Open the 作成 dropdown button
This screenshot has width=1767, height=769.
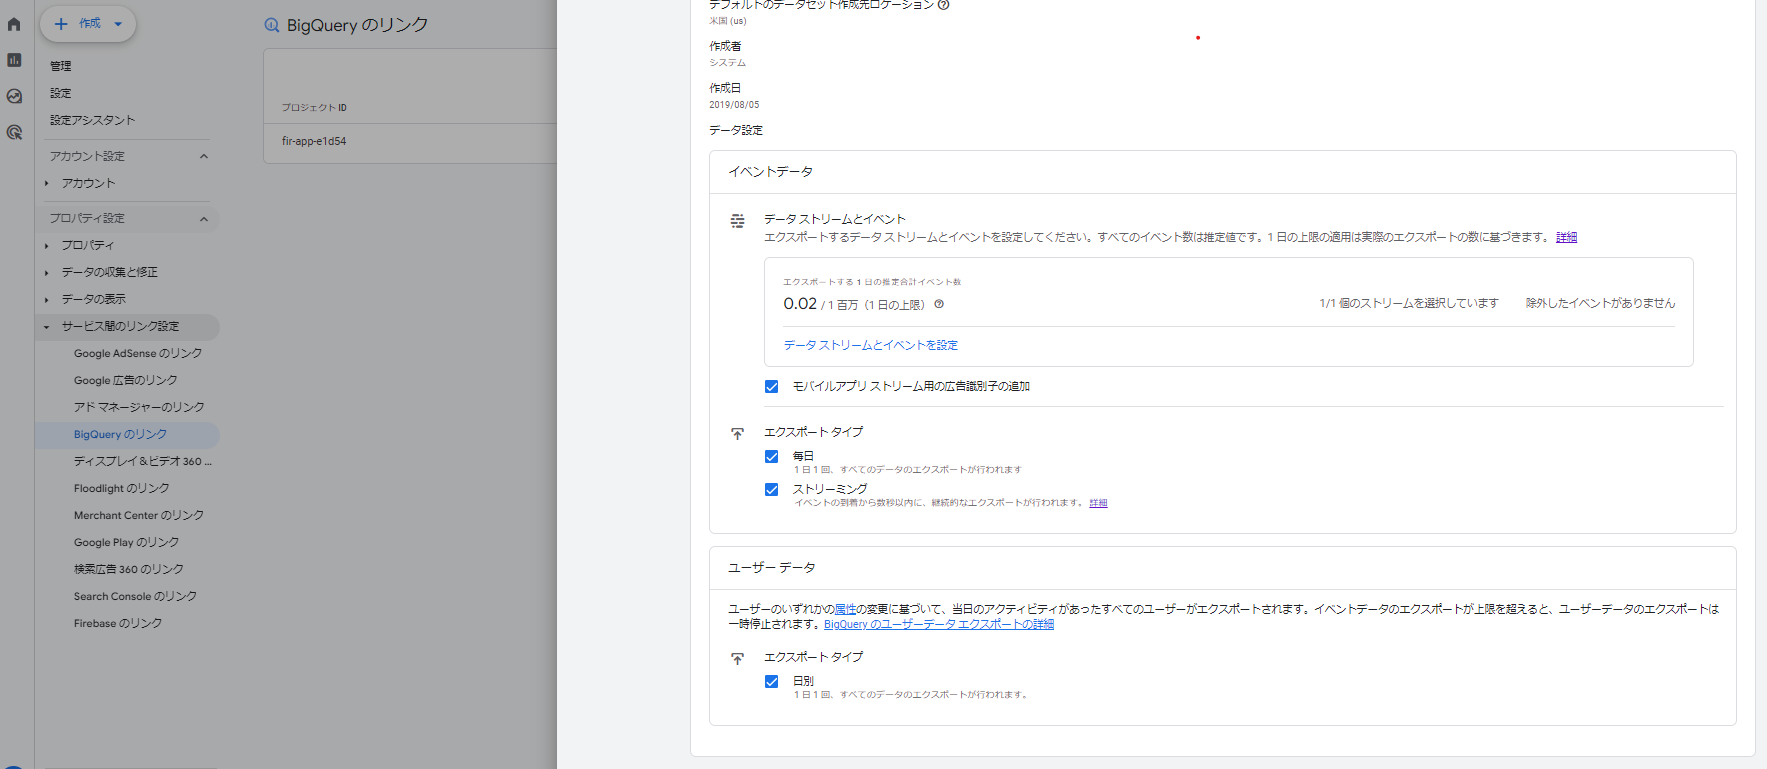[x=88, y=24]
